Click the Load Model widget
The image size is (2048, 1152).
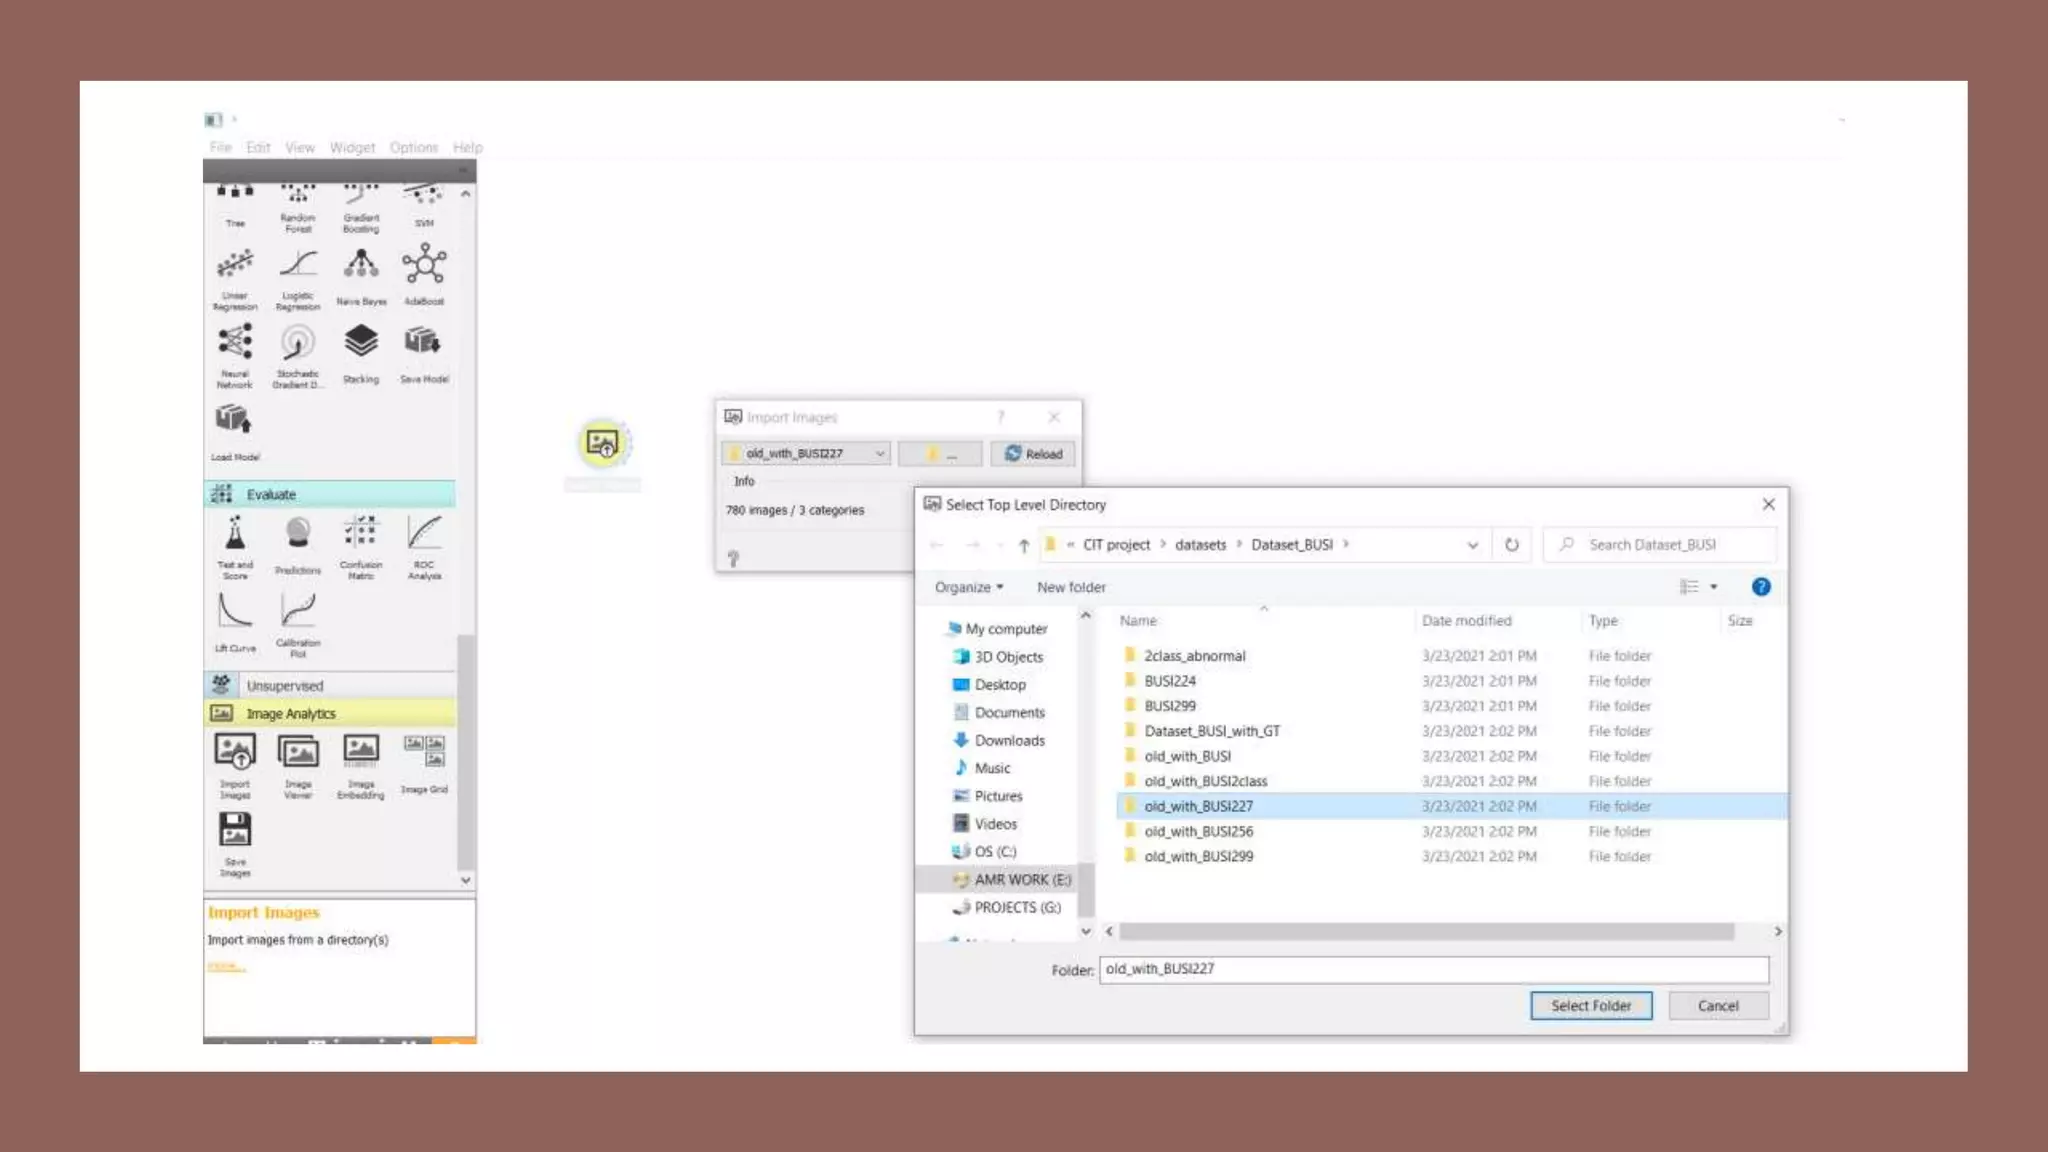tap(235, 431)
